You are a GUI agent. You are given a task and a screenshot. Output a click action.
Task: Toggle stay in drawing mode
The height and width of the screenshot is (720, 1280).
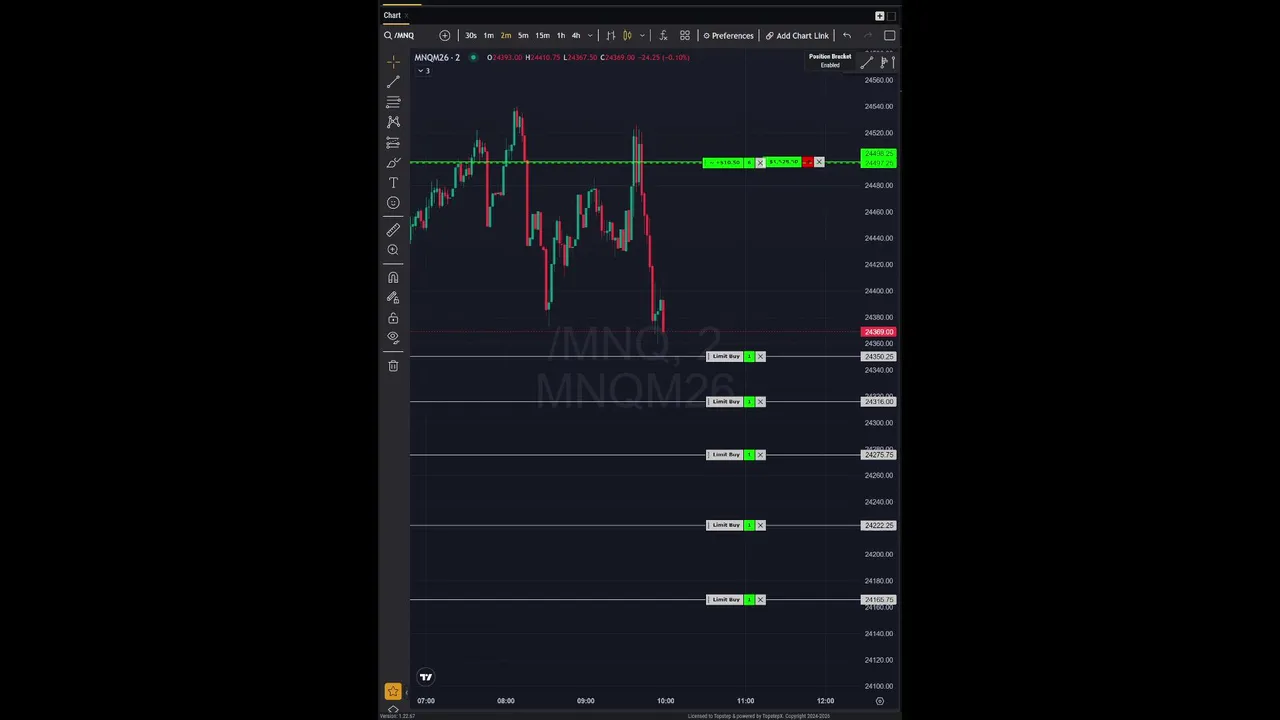(393, 298)
